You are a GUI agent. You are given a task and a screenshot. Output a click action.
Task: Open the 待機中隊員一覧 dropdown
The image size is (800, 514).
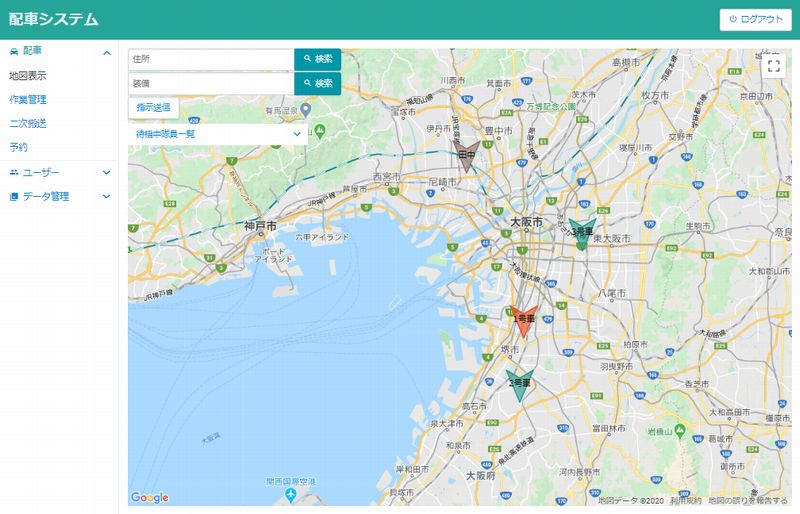point(218,133)
